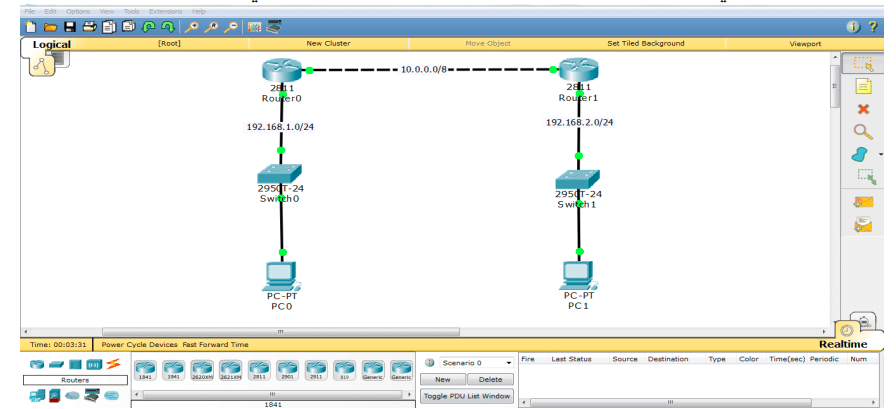Open the Custom Devices Dialog icon
The height and width of the screenshot is (409, 896).
(x=274, y=26)
